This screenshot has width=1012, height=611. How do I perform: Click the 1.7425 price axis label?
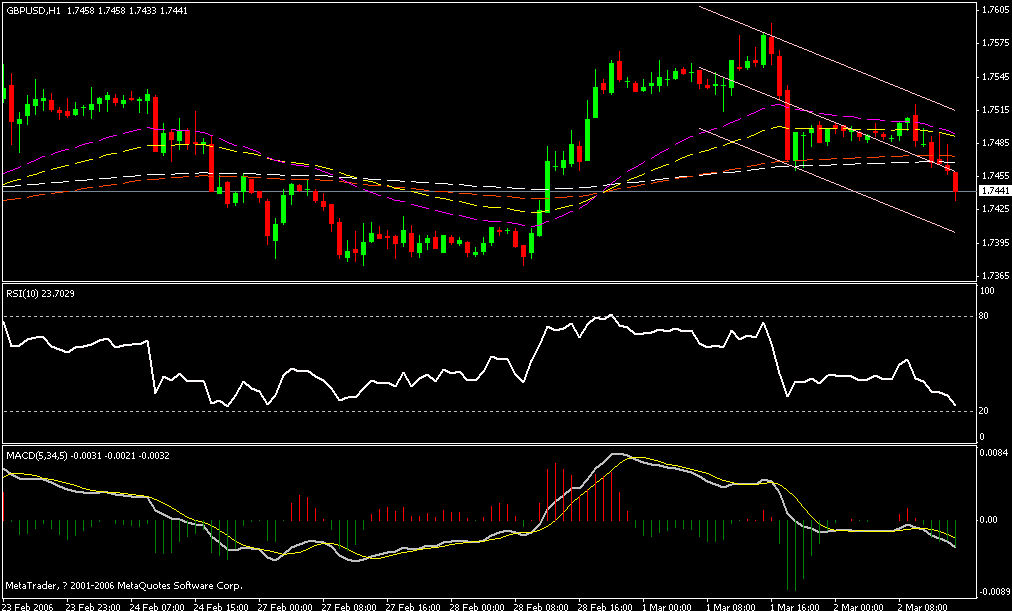click(x=994, y=208)
